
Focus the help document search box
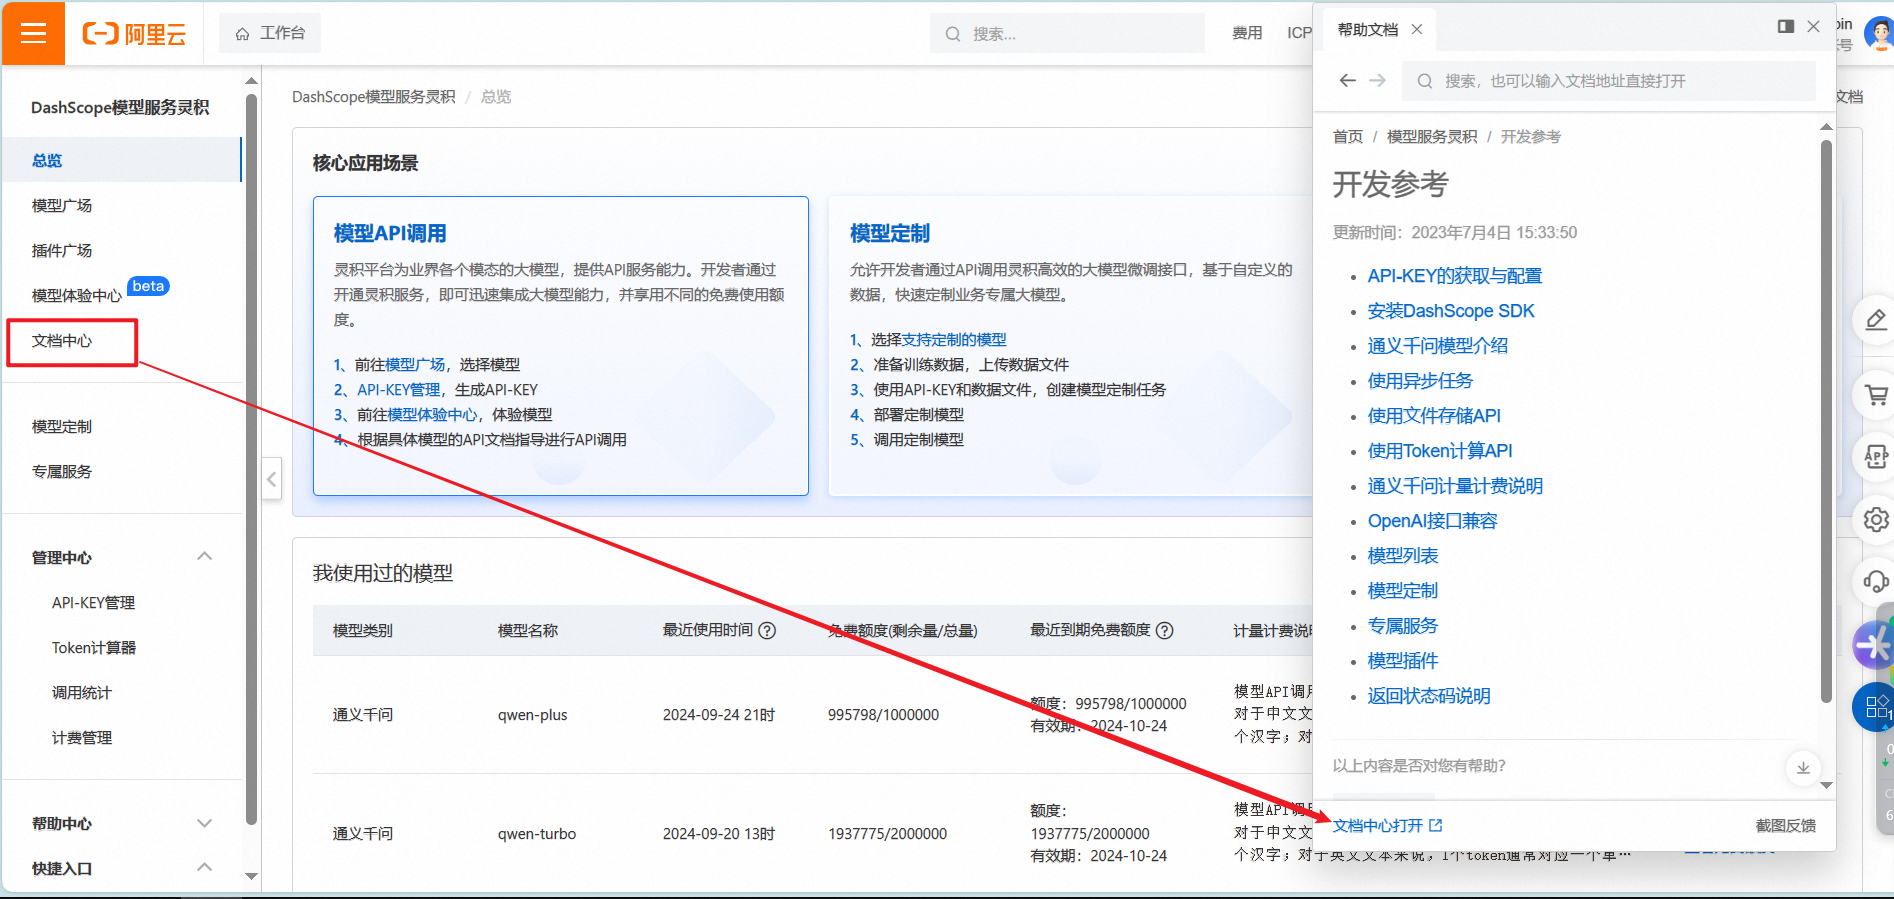1609,81
